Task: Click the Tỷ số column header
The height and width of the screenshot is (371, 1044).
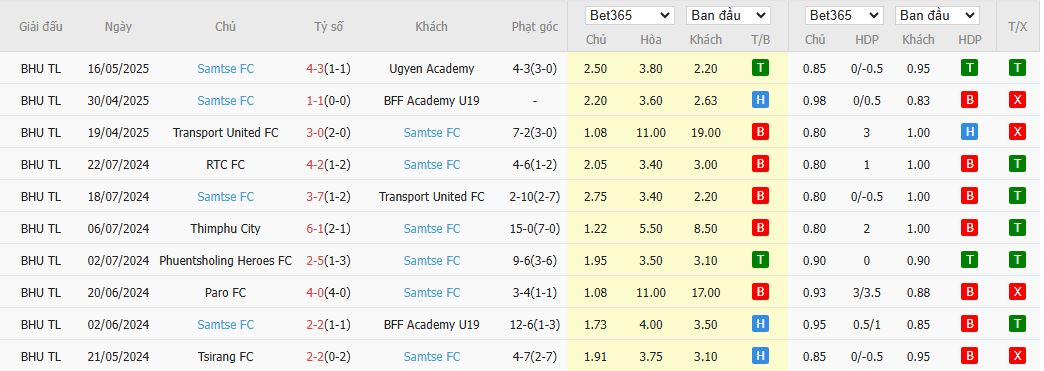Action: [x=329, y=27]
